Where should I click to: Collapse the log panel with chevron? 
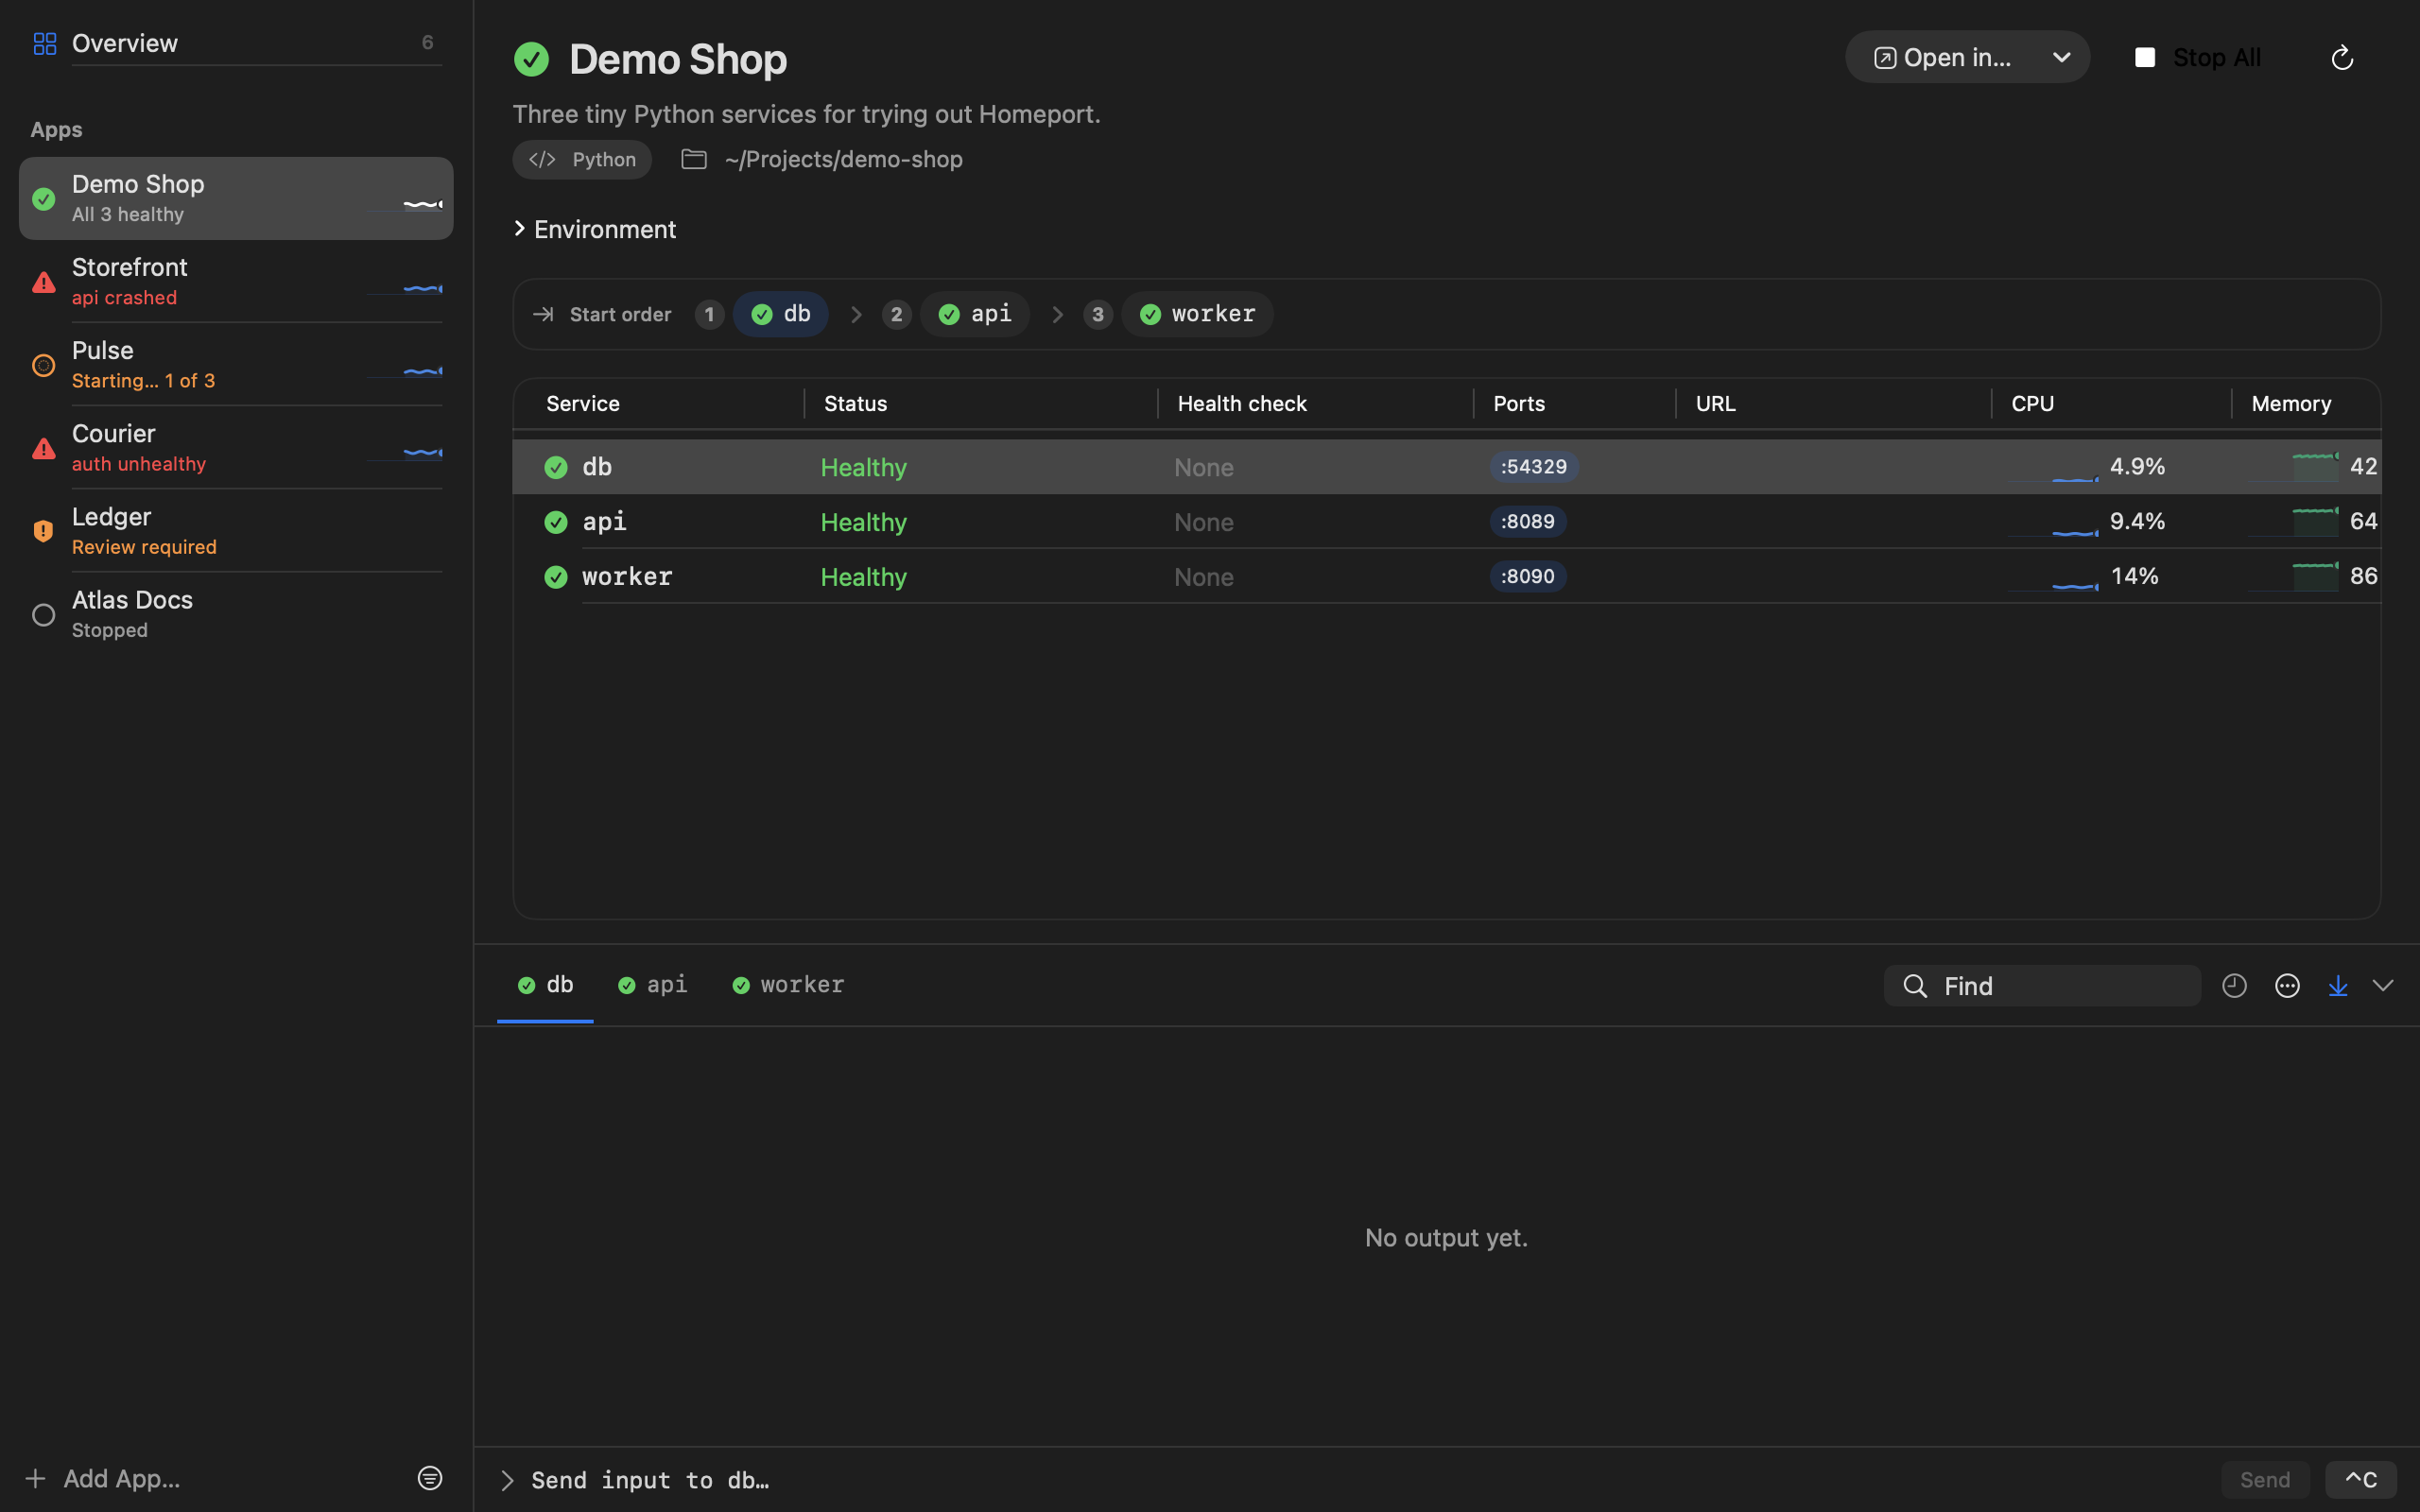click(2383, 986)
